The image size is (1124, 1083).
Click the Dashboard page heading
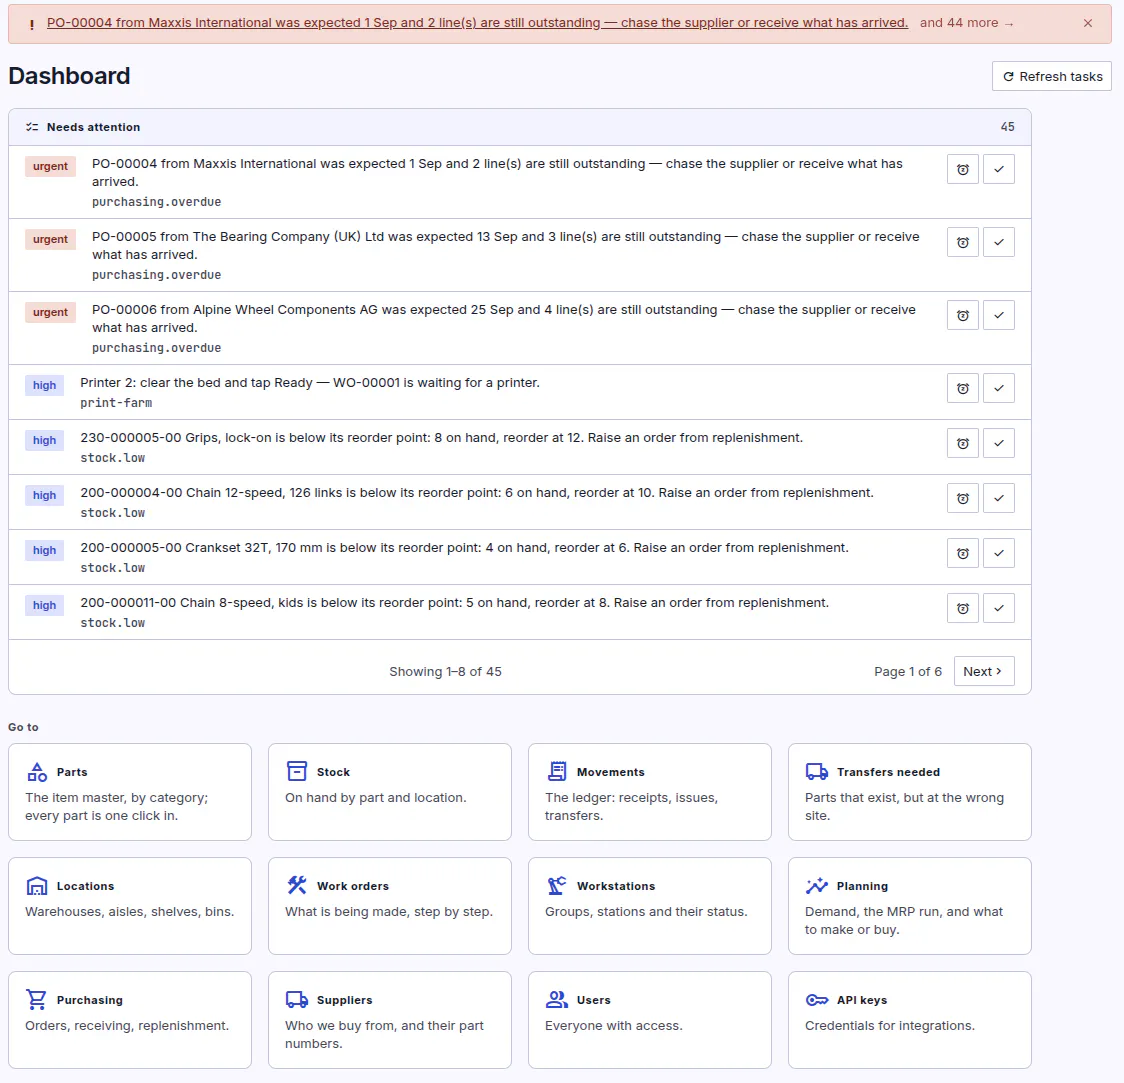(x=70, y=76)
